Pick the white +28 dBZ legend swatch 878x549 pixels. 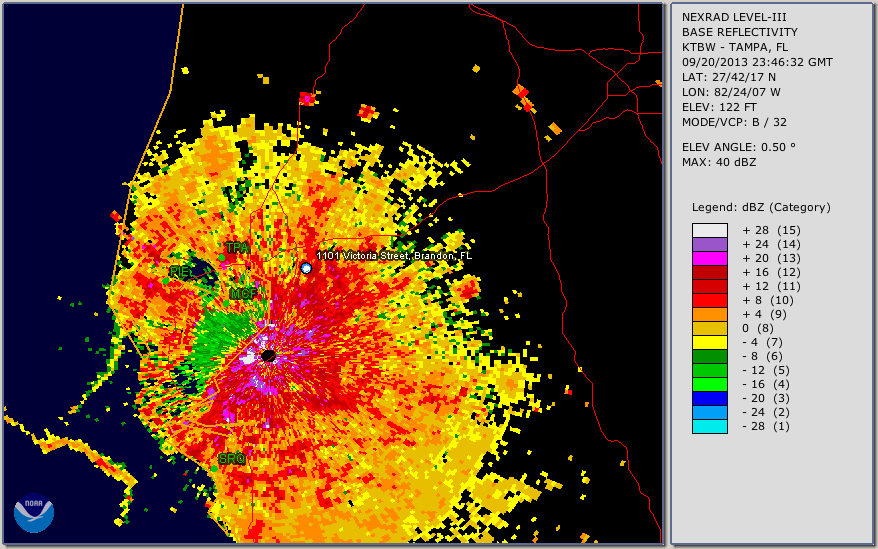coord(709,230)
